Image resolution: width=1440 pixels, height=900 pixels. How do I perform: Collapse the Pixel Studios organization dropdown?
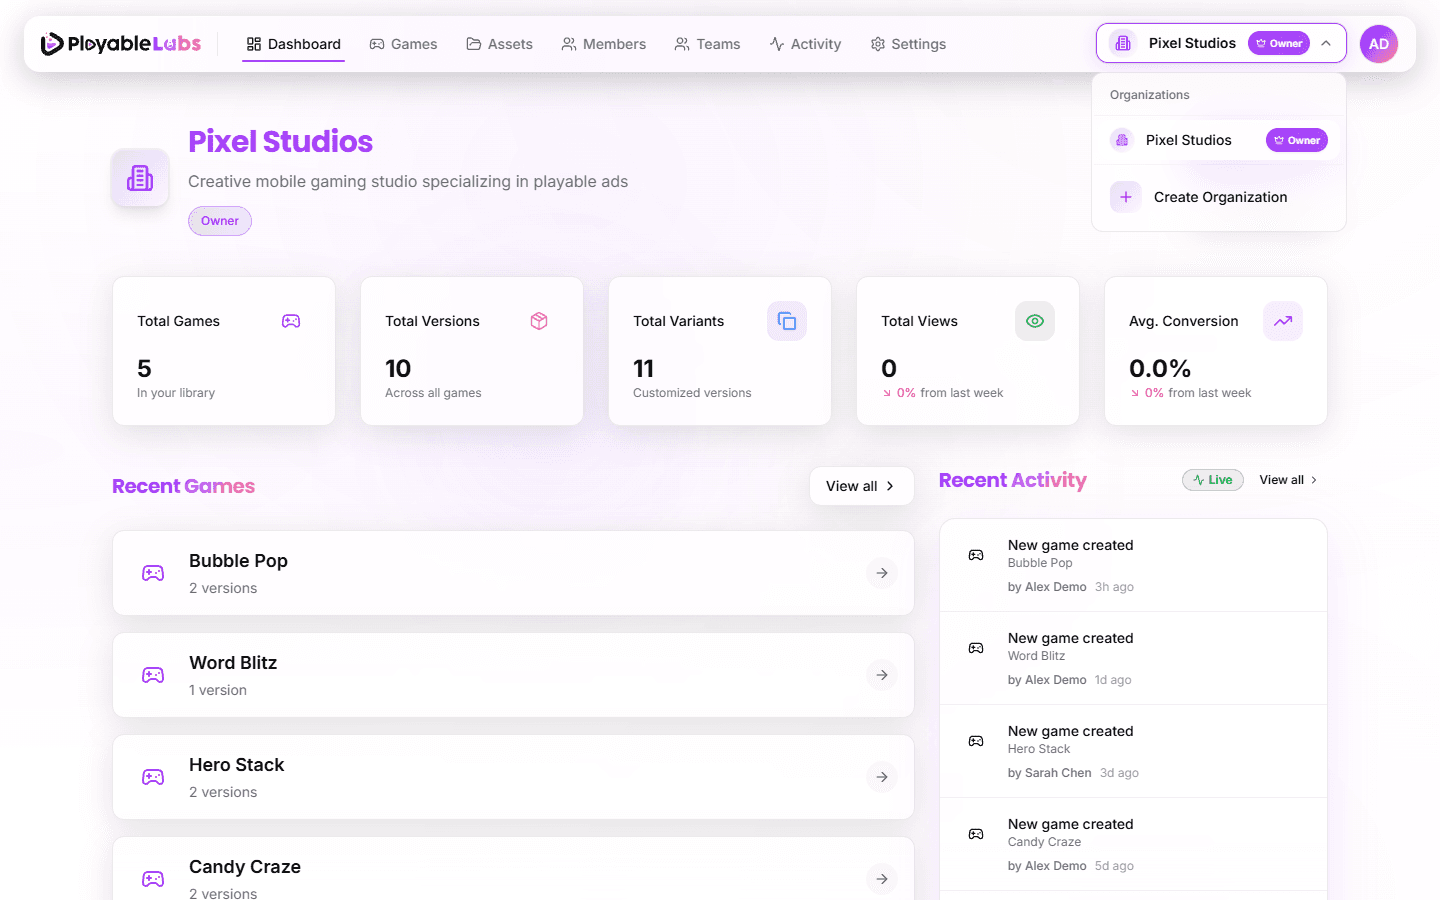pyautogui.click(x=1326, y=43)
